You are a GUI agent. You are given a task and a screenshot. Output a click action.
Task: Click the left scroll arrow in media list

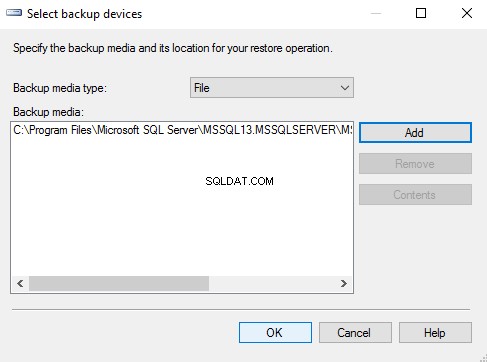coord(20,283)
